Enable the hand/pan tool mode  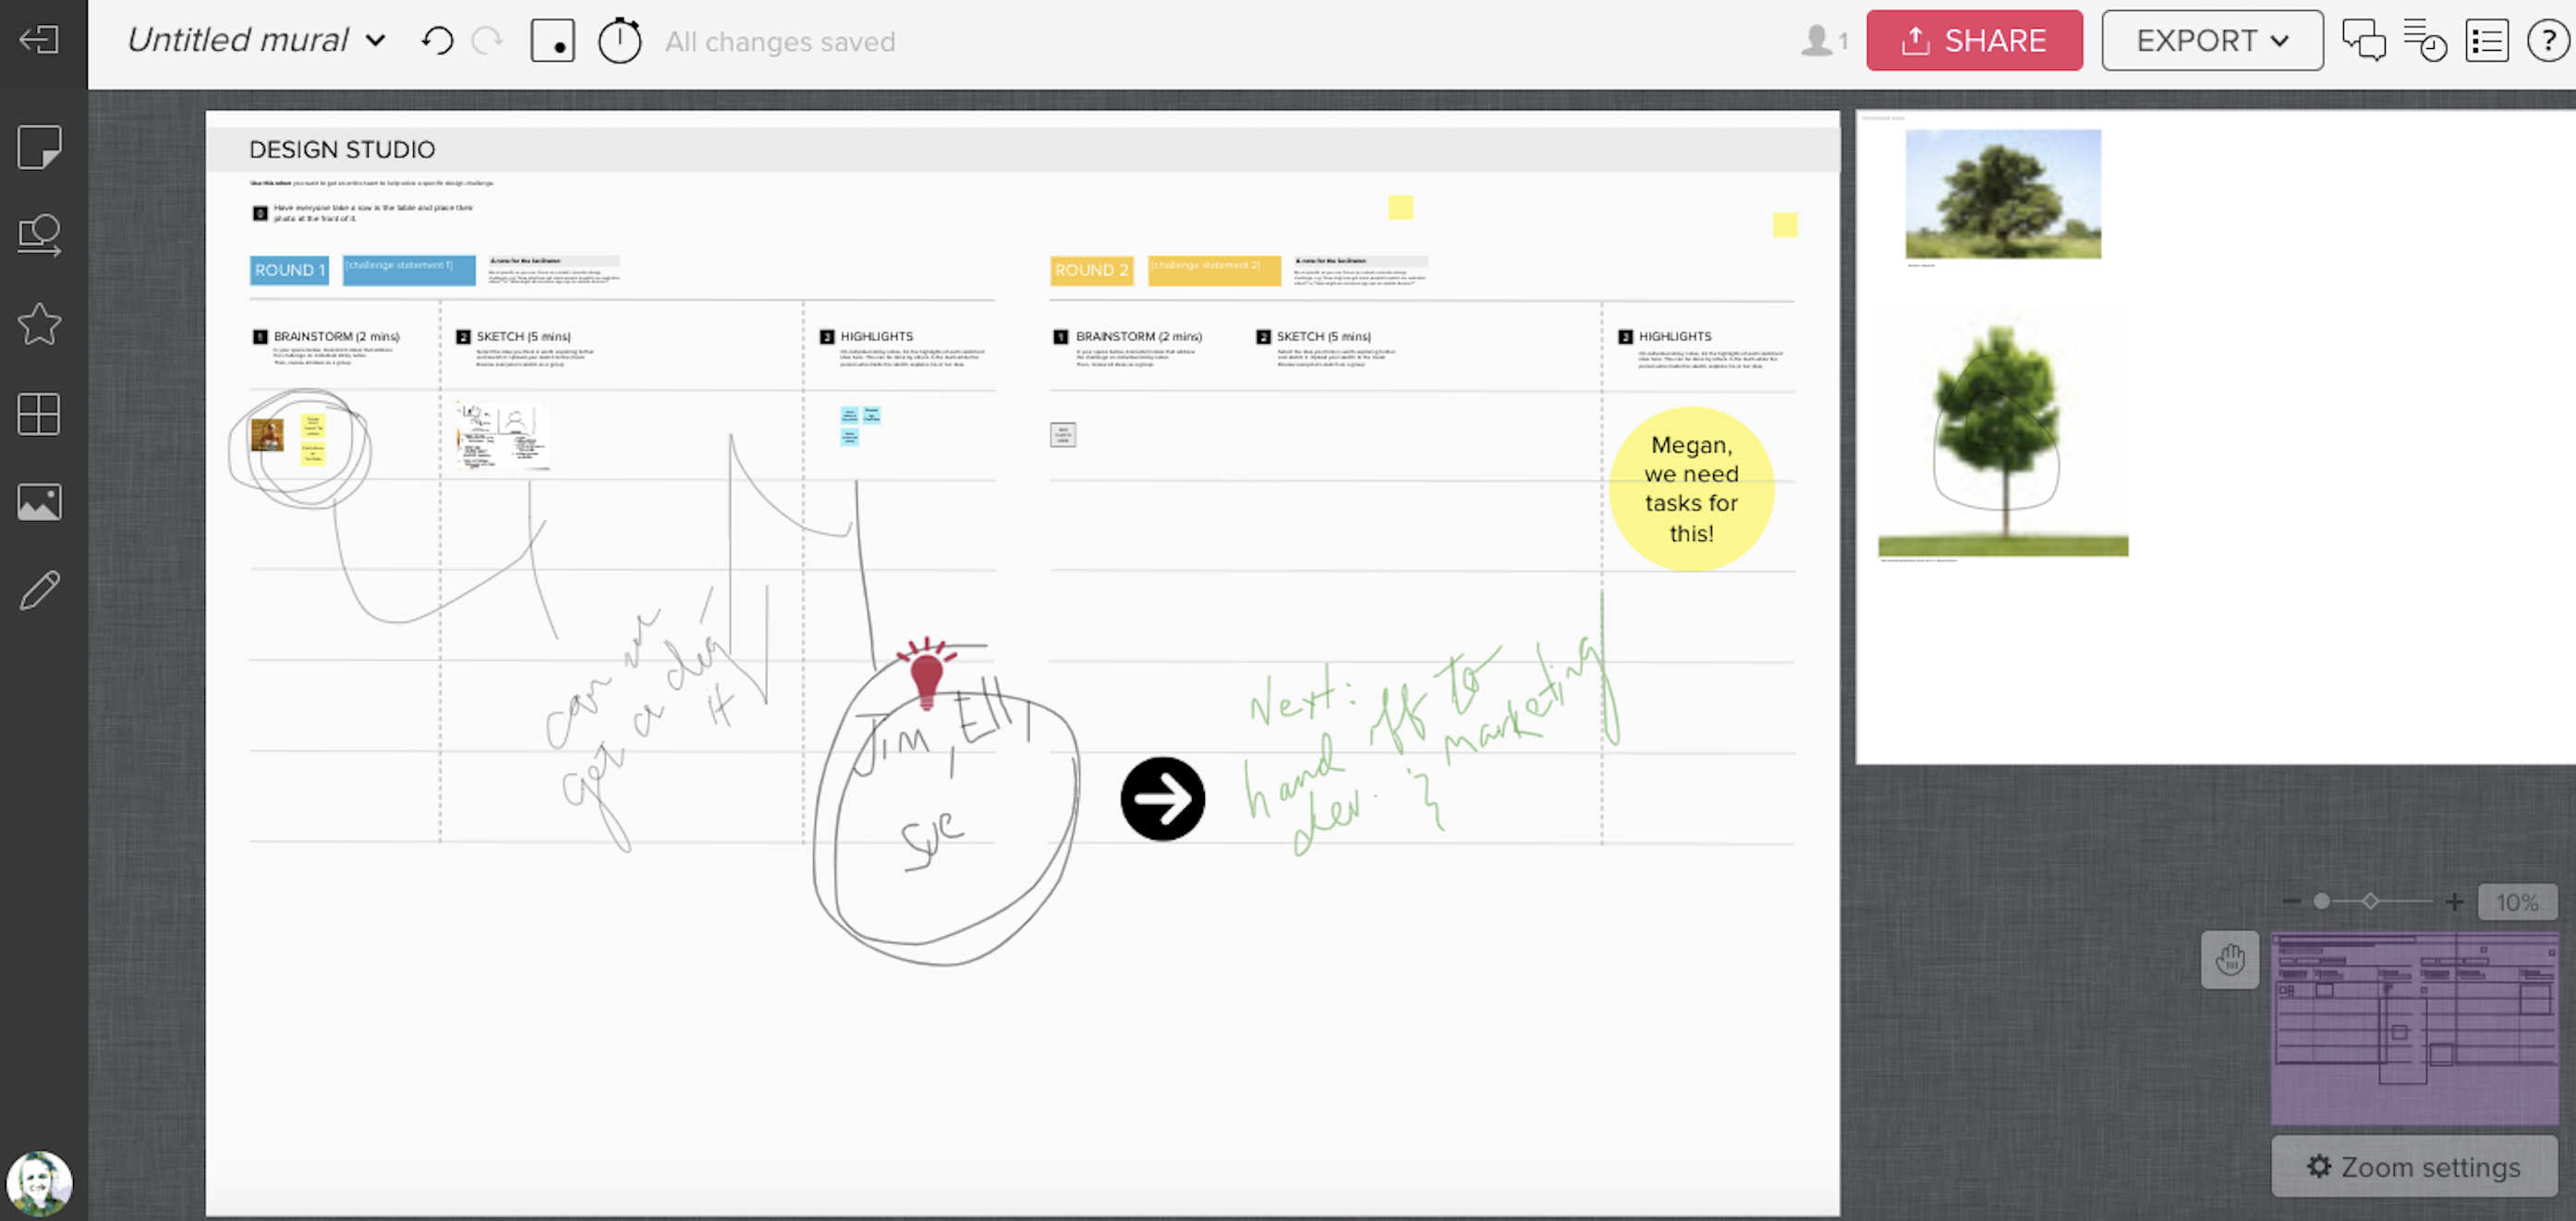tap(2230, 960)
